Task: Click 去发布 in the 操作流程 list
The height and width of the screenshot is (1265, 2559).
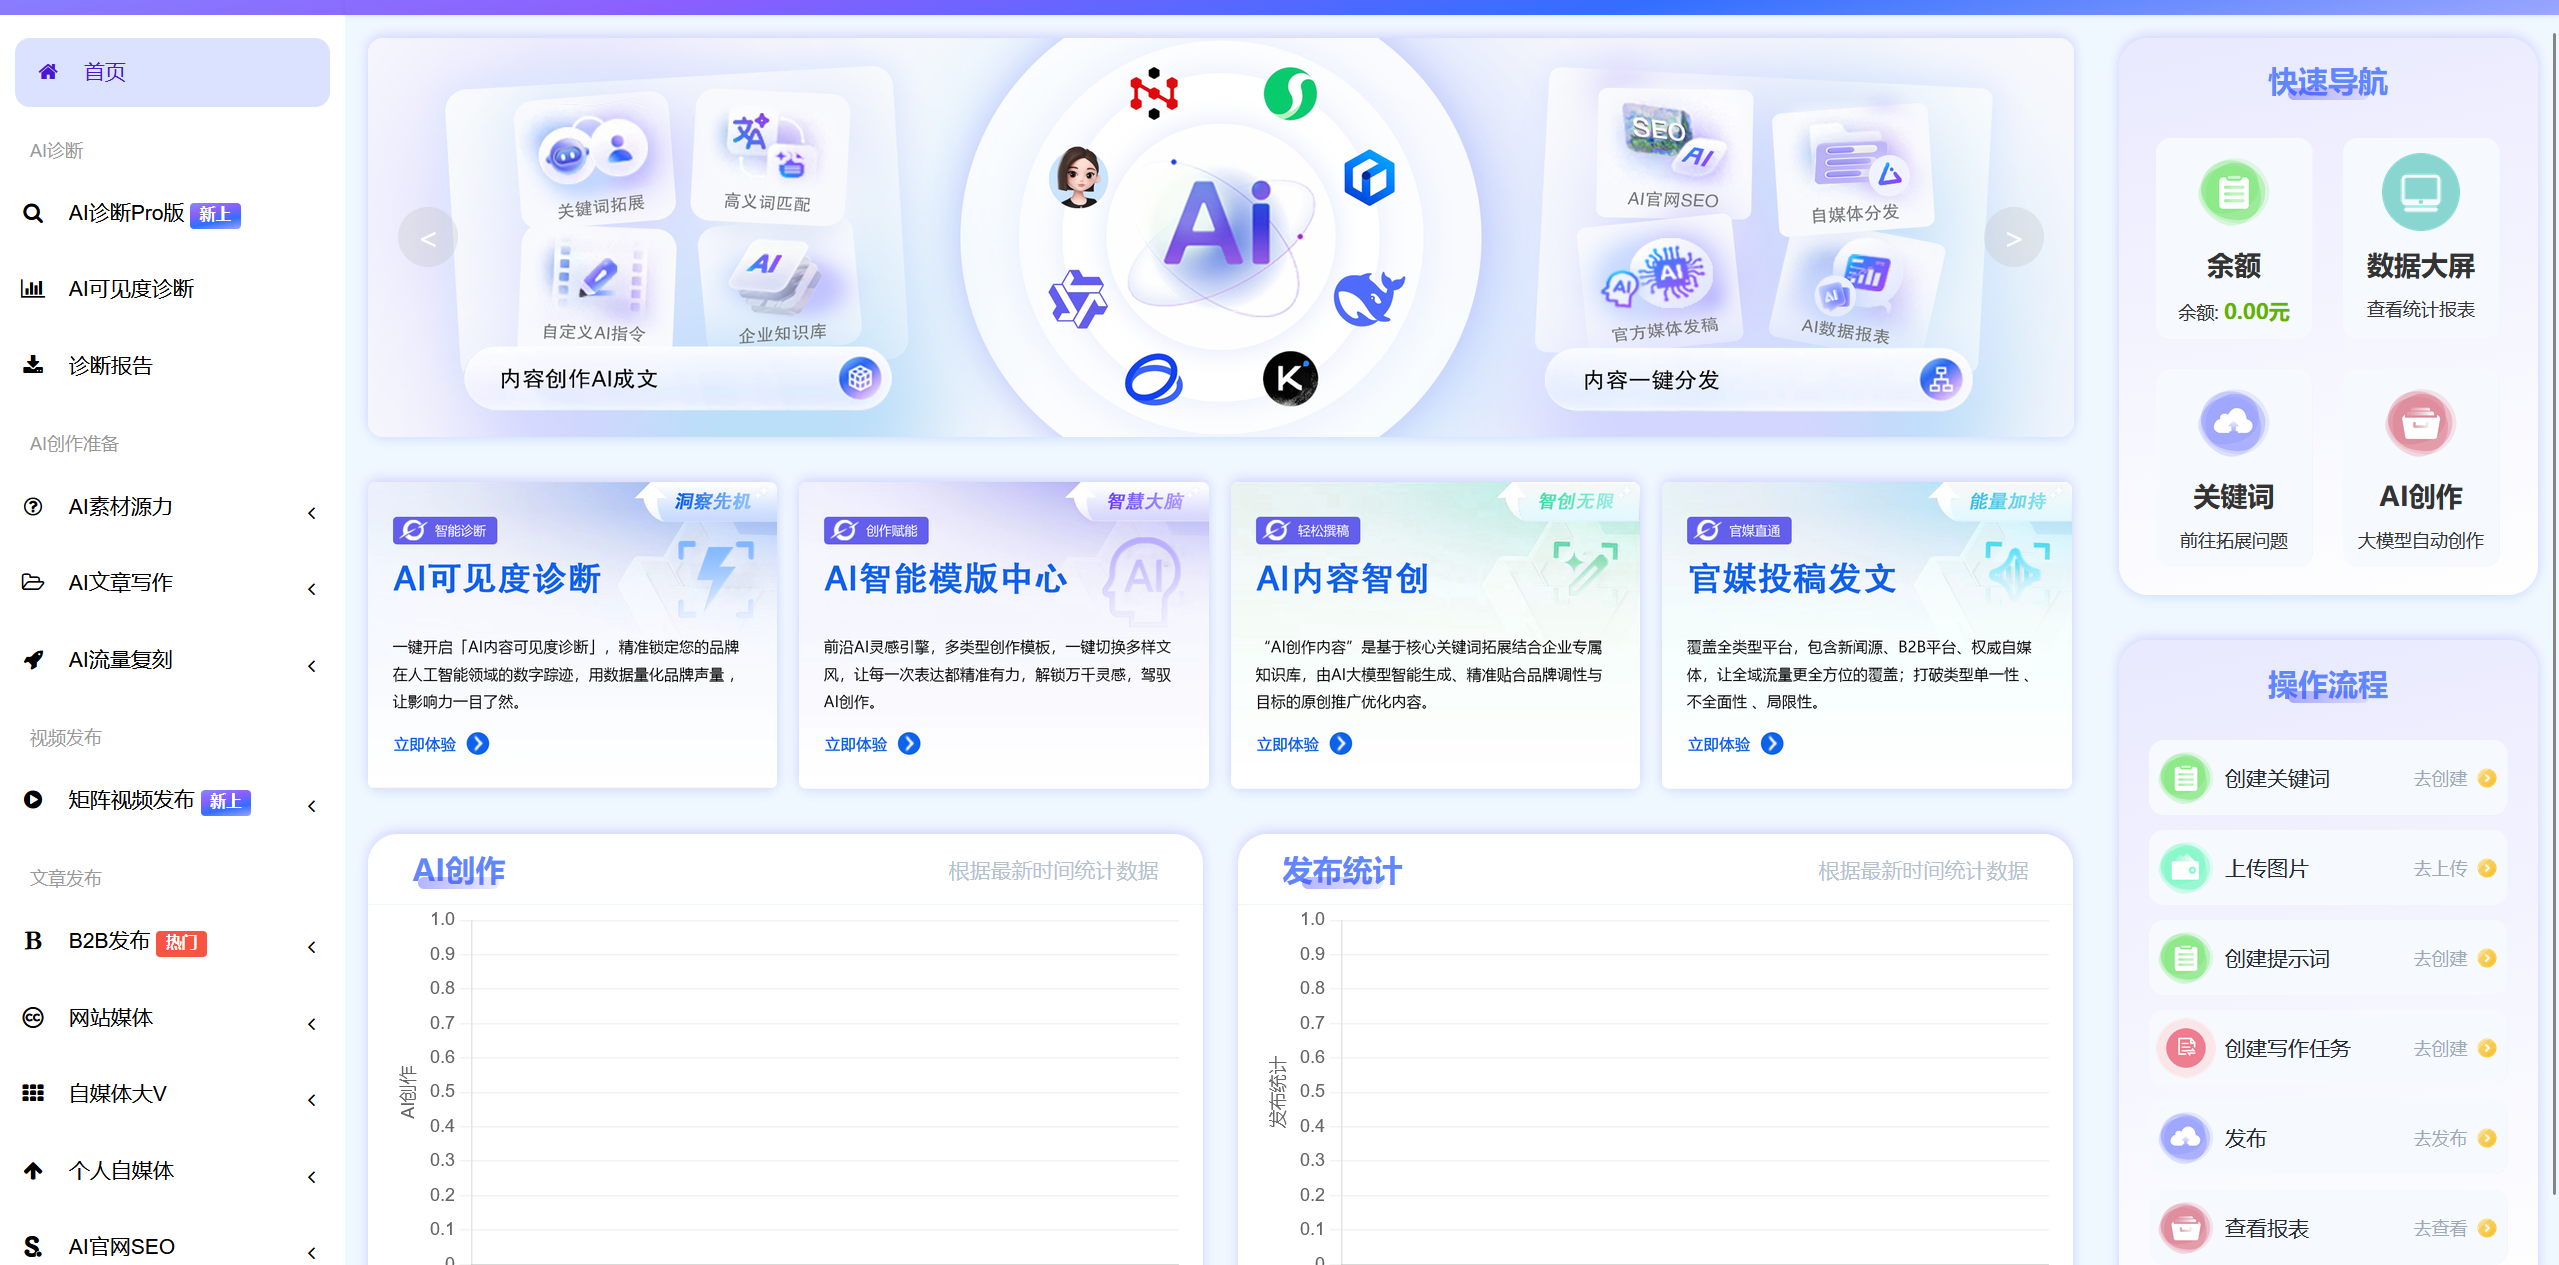Action: [x=2454, y=1138]
